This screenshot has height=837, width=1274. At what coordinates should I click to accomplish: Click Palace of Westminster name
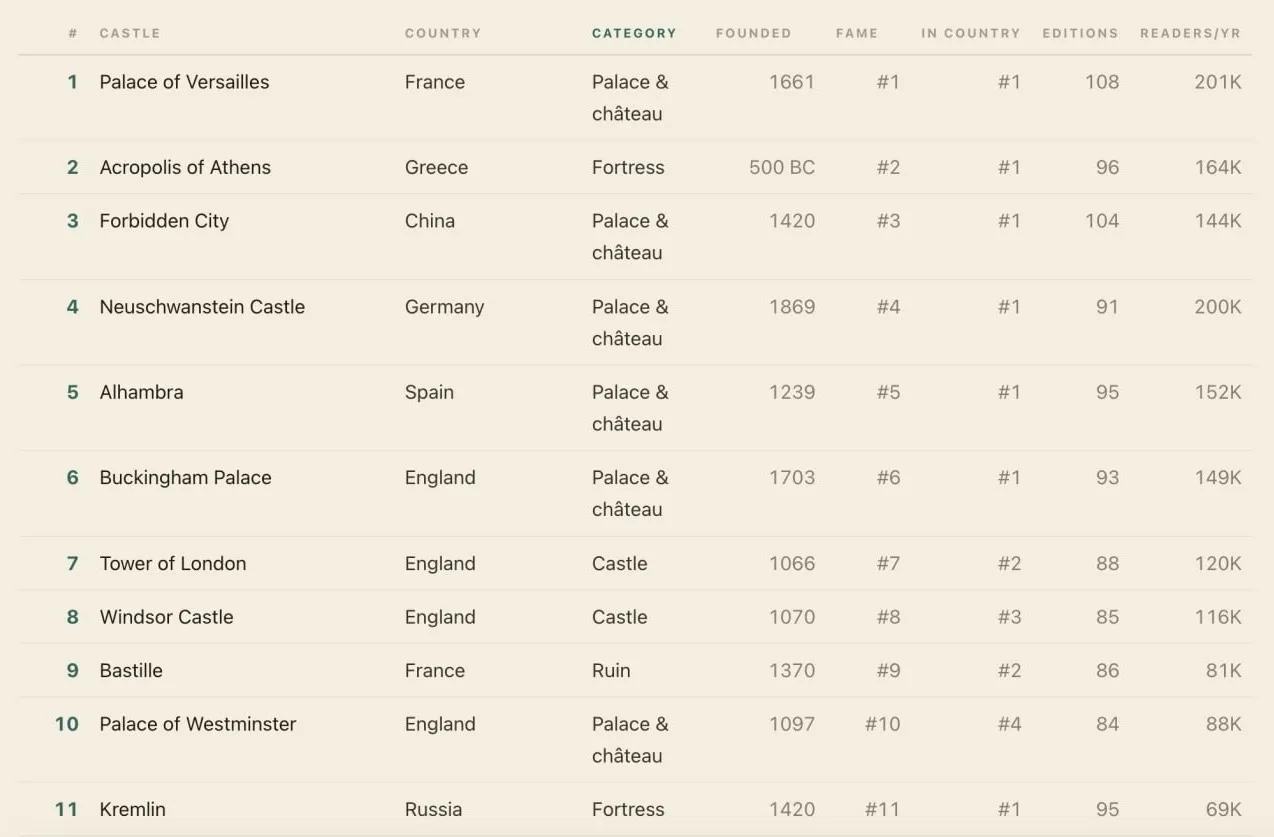tap(198, 724)
